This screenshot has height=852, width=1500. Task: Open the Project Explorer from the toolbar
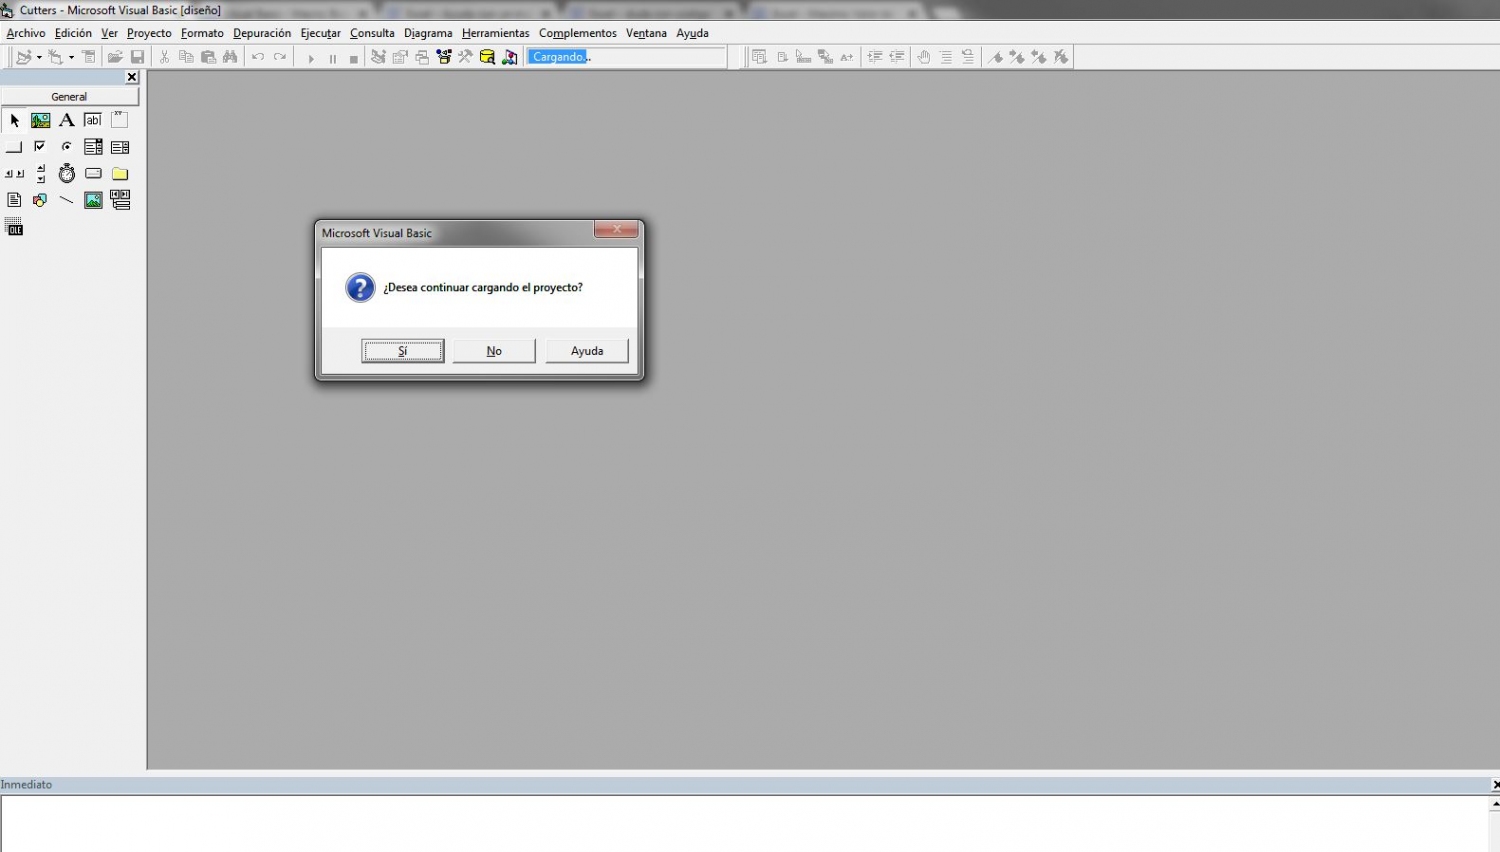(378, 57)
